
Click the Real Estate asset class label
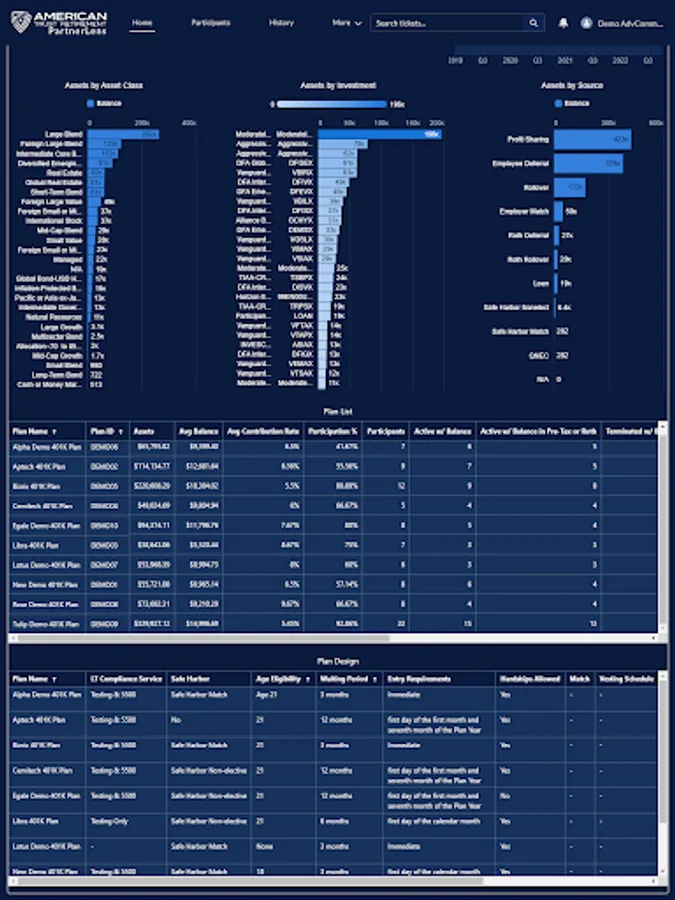pos(64,173)
